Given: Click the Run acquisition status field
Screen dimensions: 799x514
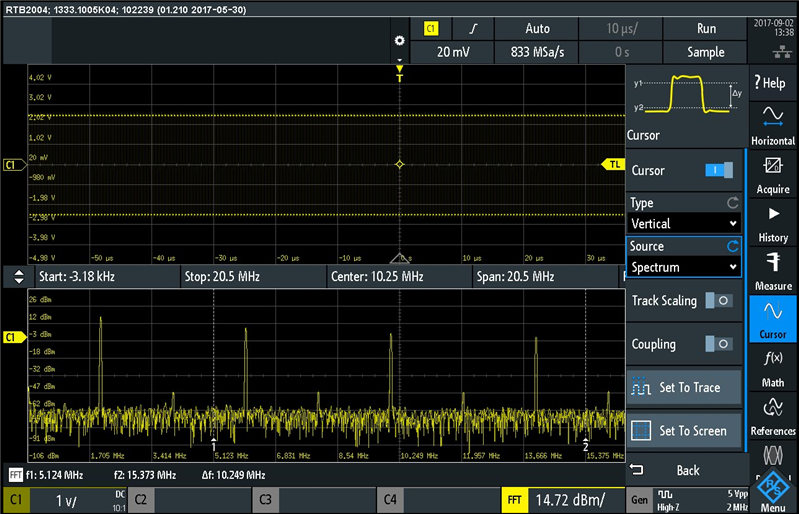Looking at the screenshot, I should pyautogui.click(x=706, y=30).
